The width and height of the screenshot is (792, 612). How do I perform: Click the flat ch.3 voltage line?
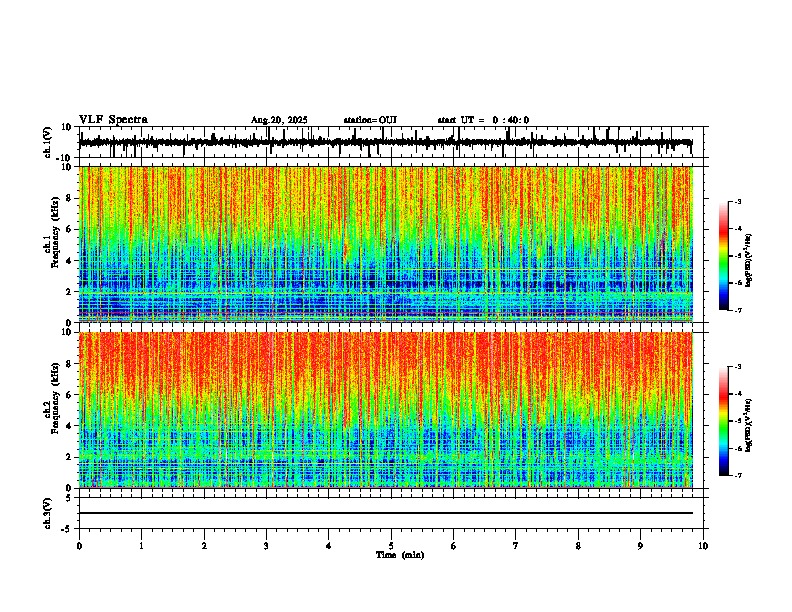[385, 513]
